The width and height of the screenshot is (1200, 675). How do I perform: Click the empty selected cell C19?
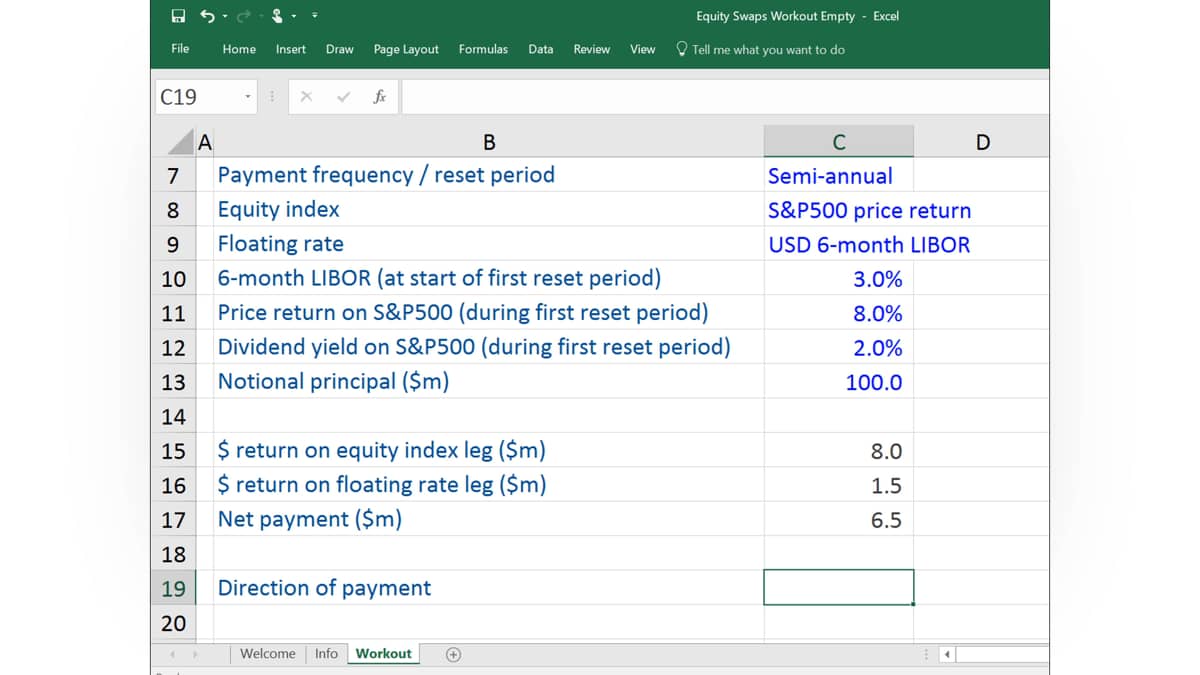coord(838,588)
